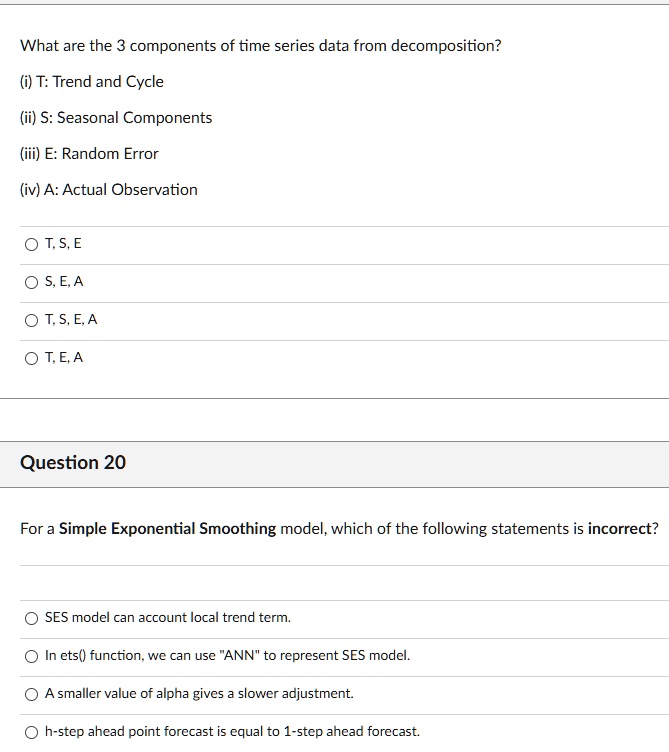Image resolution: width=669 pixels, height=752 pixels.
Task: Click the '(iii) E: Random Error' line
Action: 89,153
